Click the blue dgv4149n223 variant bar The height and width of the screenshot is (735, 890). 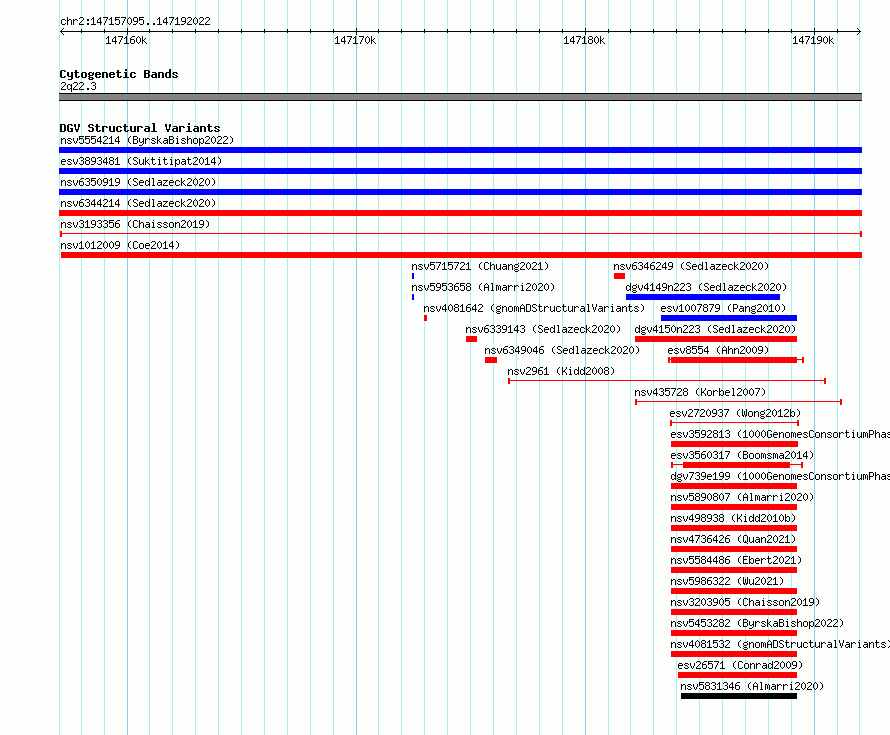coord(703,297)
